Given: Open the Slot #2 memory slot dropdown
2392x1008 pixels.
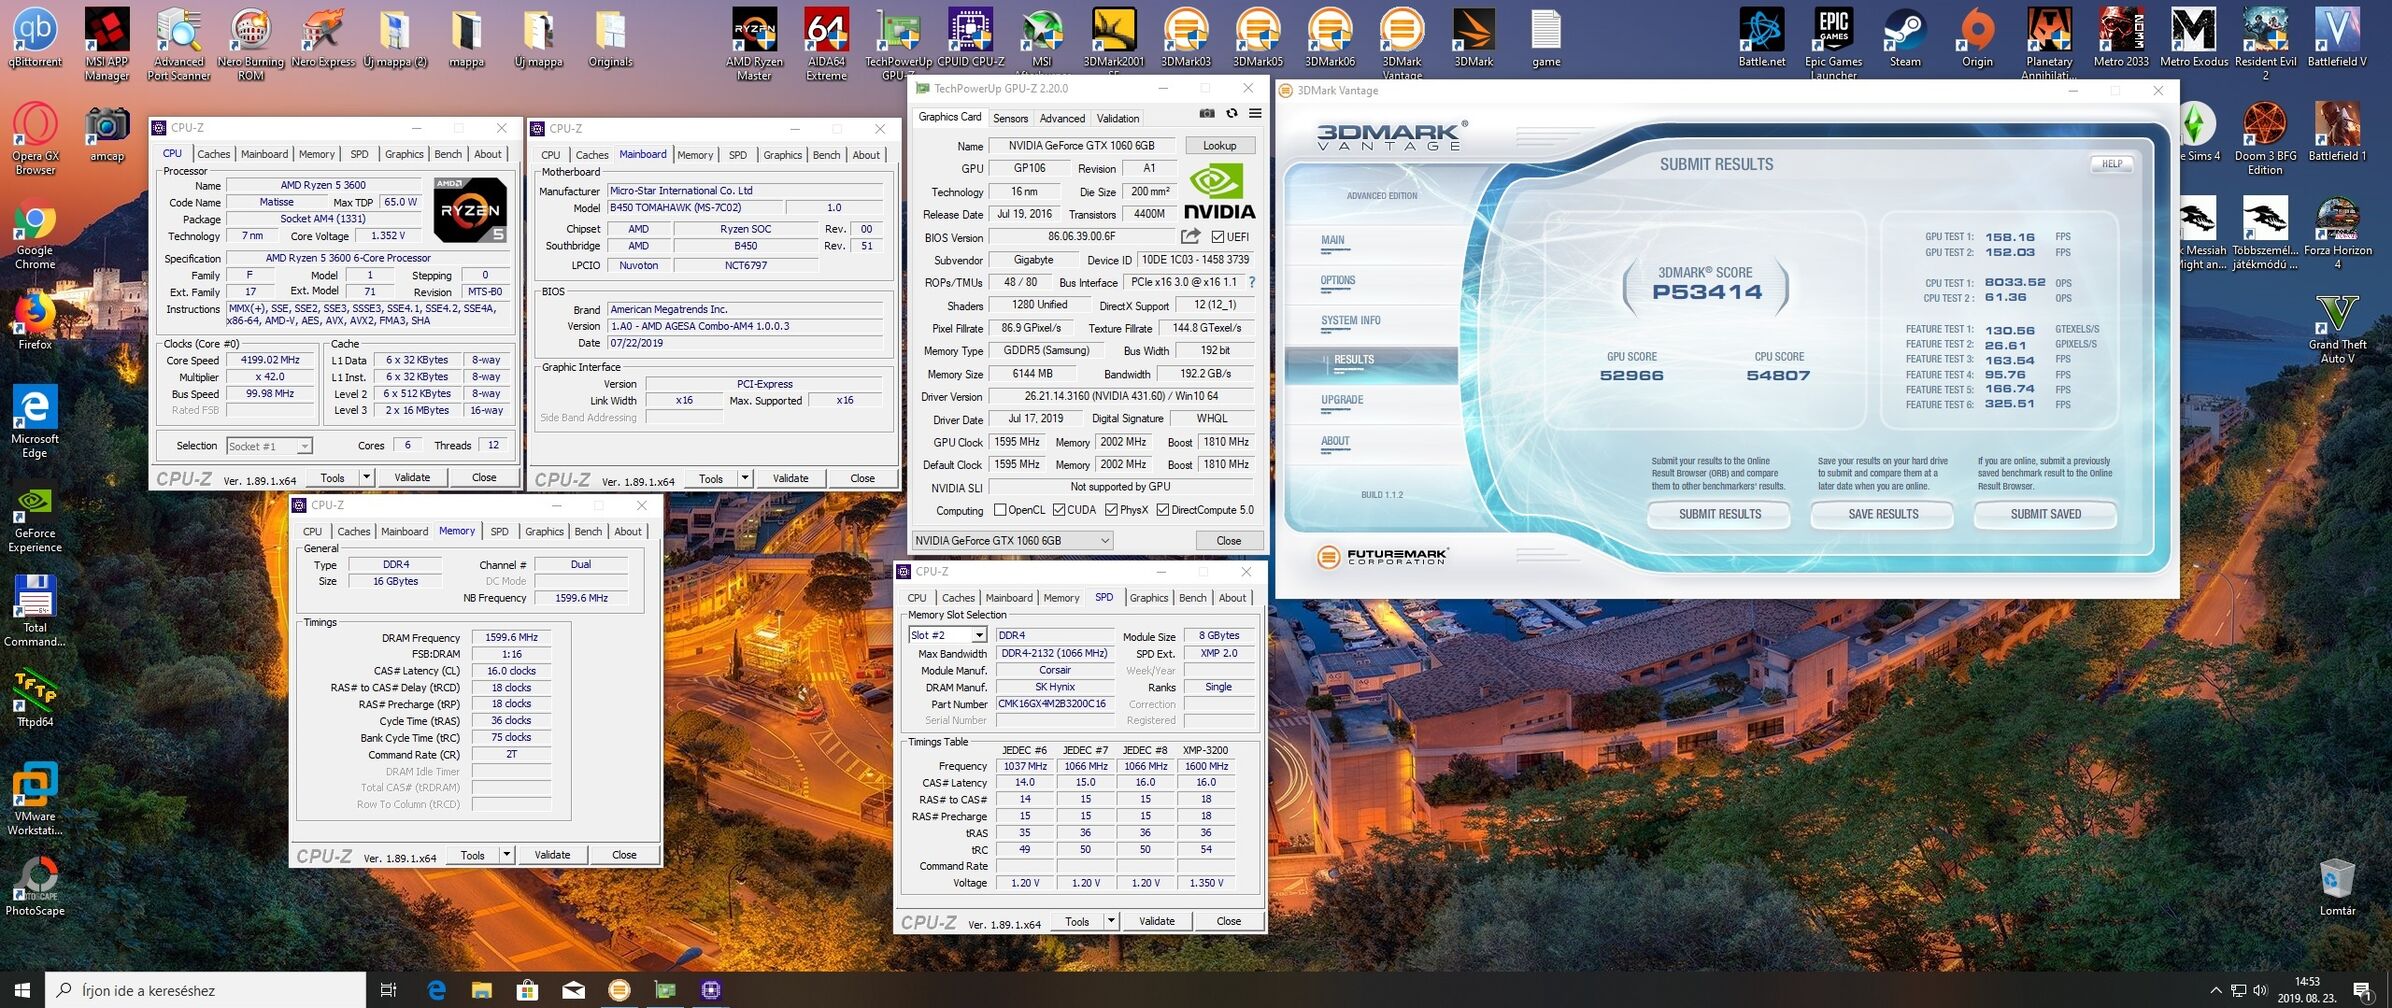Looking at the screenshot, I should tap(947, 635).
